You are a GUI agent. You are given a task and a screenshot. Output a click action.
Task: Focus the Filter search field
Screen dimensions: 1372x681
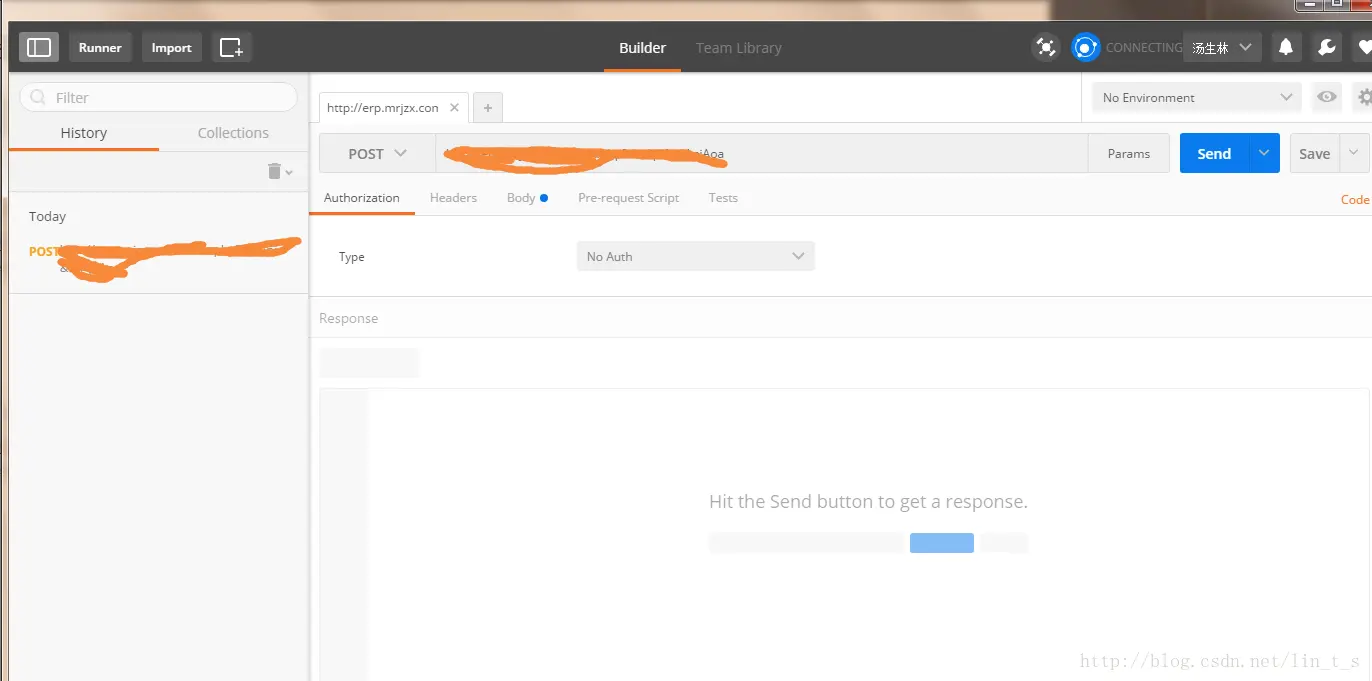click(159, 97)
